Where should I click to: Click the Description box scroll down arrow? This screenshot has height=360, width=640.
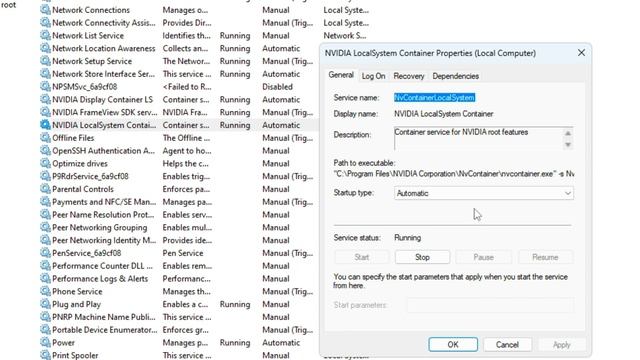[568, 144]
